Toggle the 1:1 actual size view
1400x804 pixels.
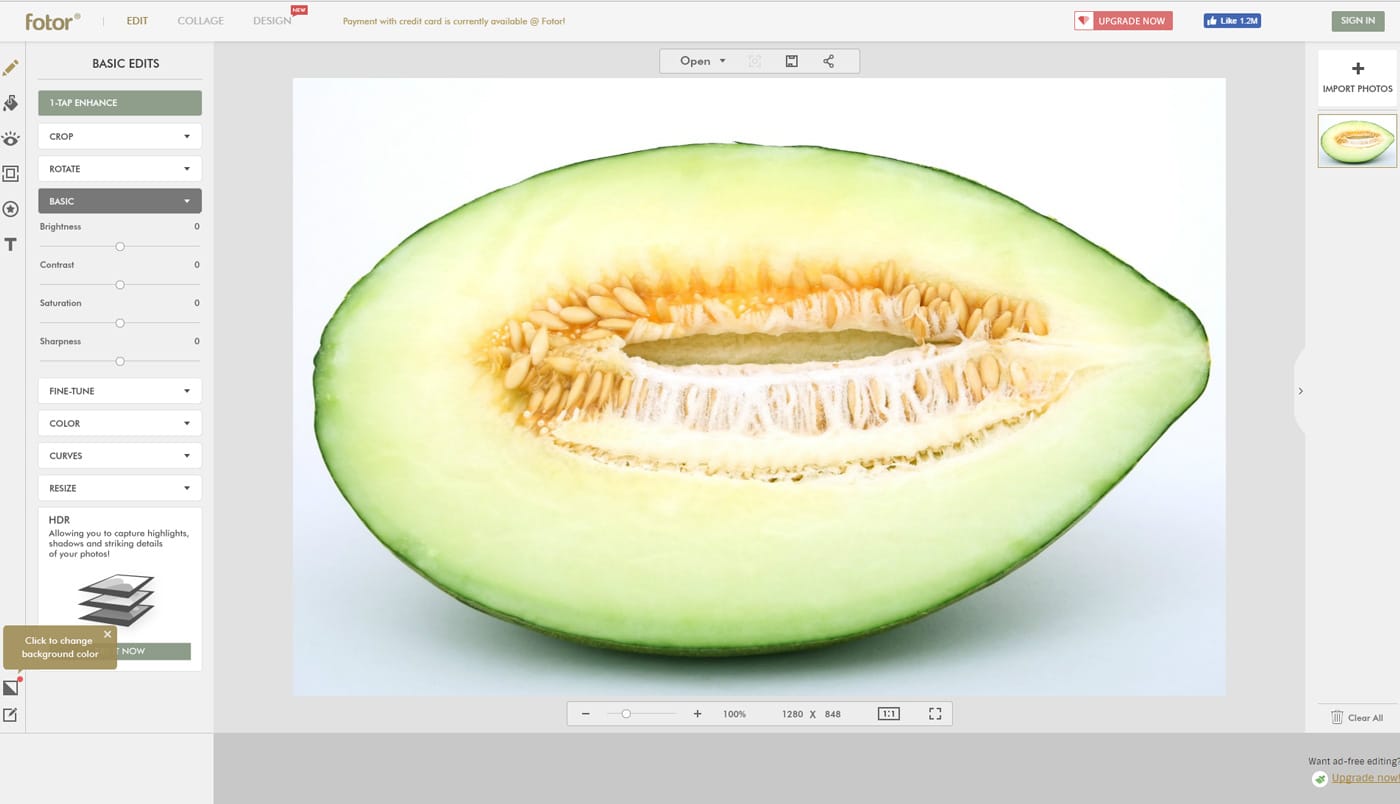[888, 714]
